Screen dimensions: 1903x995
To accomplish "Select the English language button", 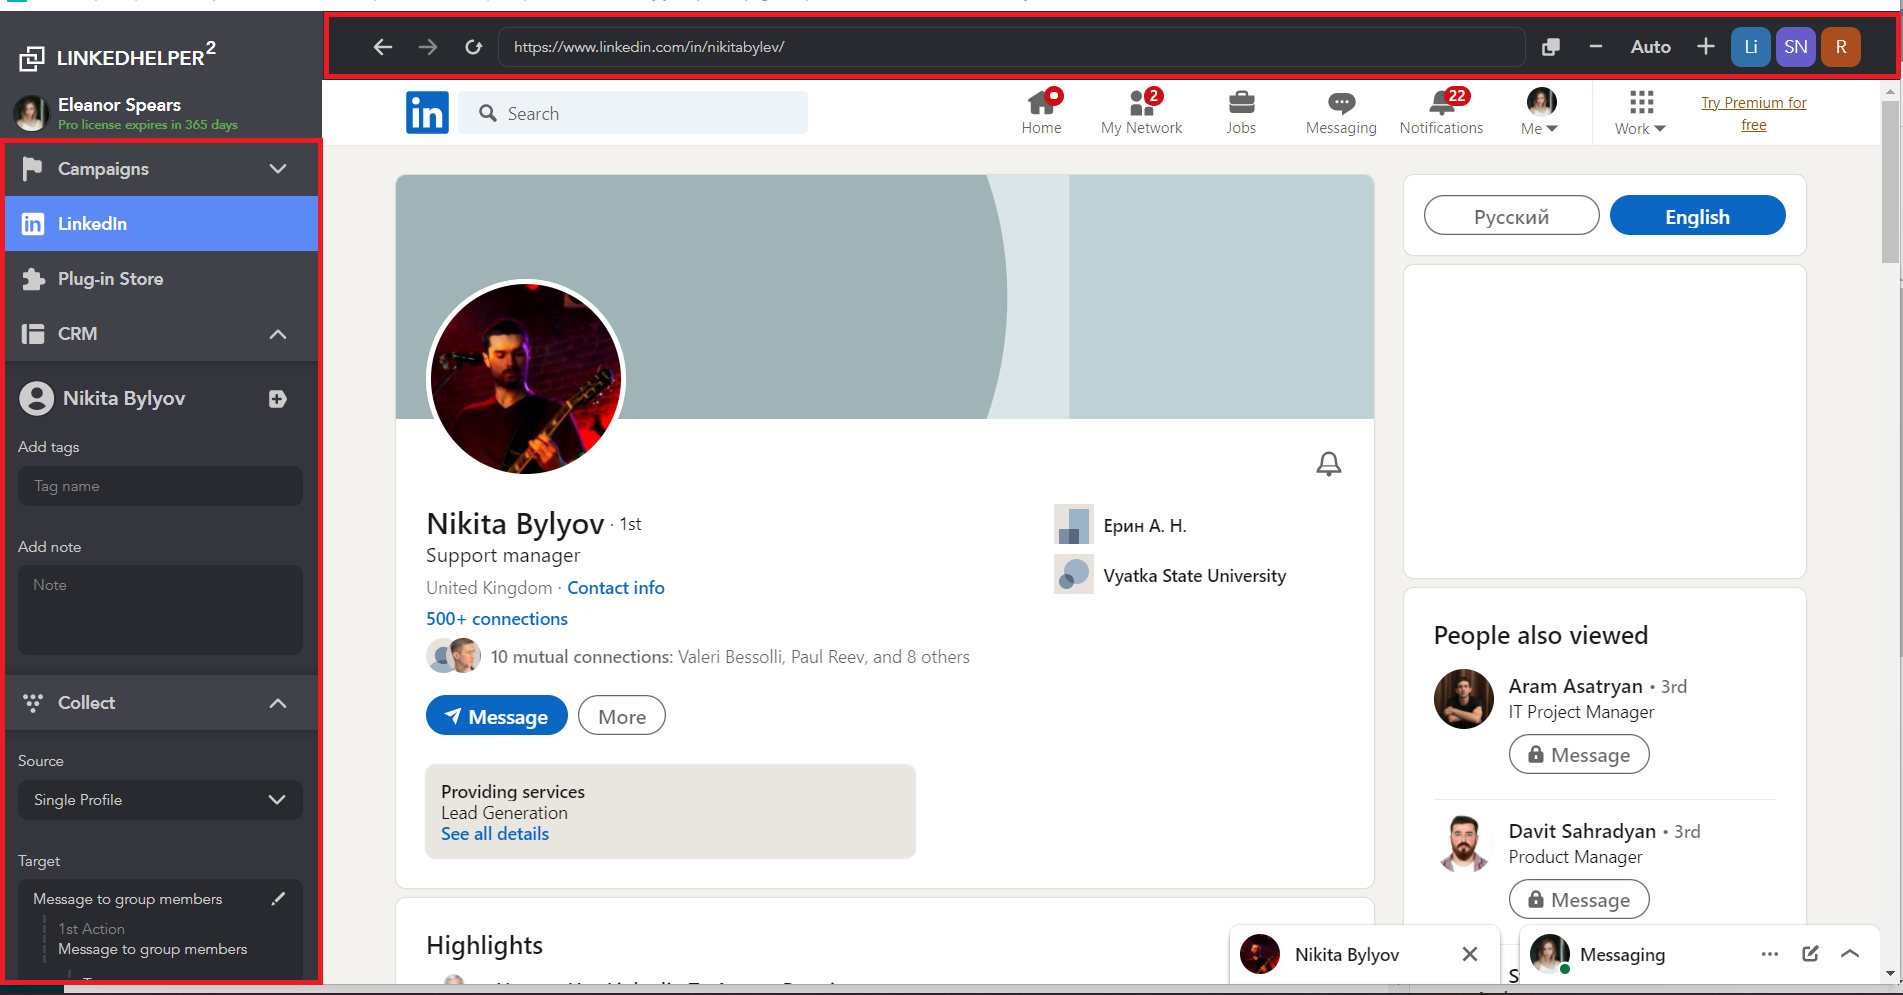I will [x=1697, y=216].
